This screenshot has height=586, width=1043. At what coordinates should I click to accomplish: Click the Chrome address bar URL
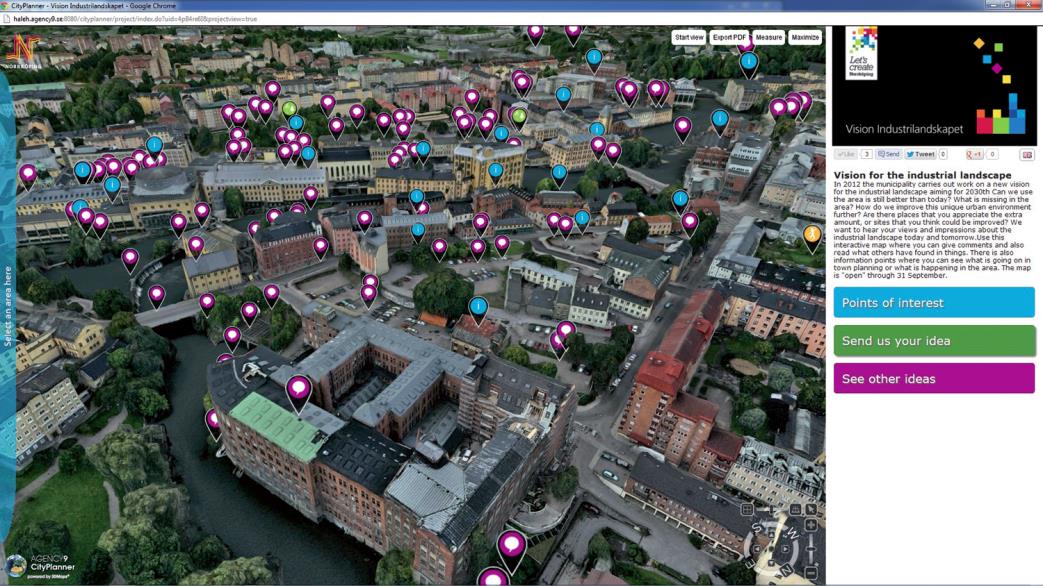coord(135,19)
